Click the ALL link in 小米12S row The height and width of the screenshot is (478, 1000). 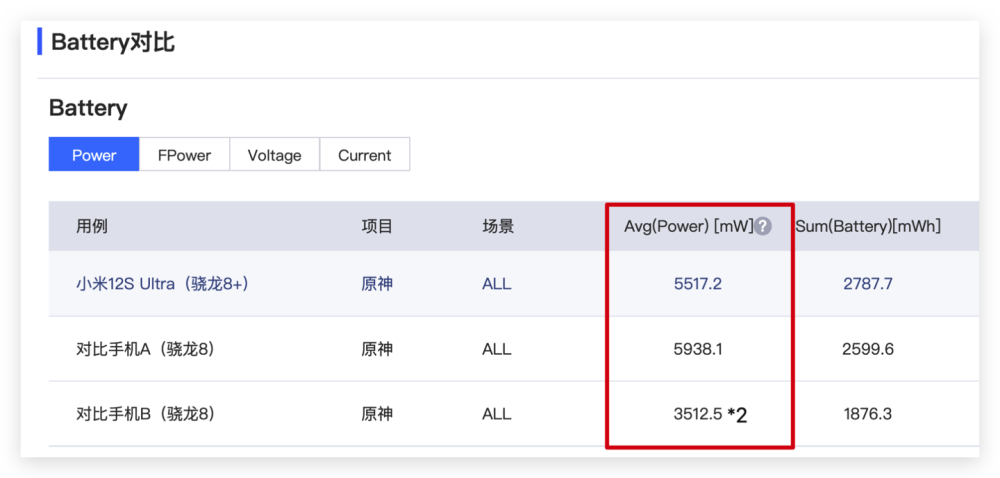click(496, 284)
